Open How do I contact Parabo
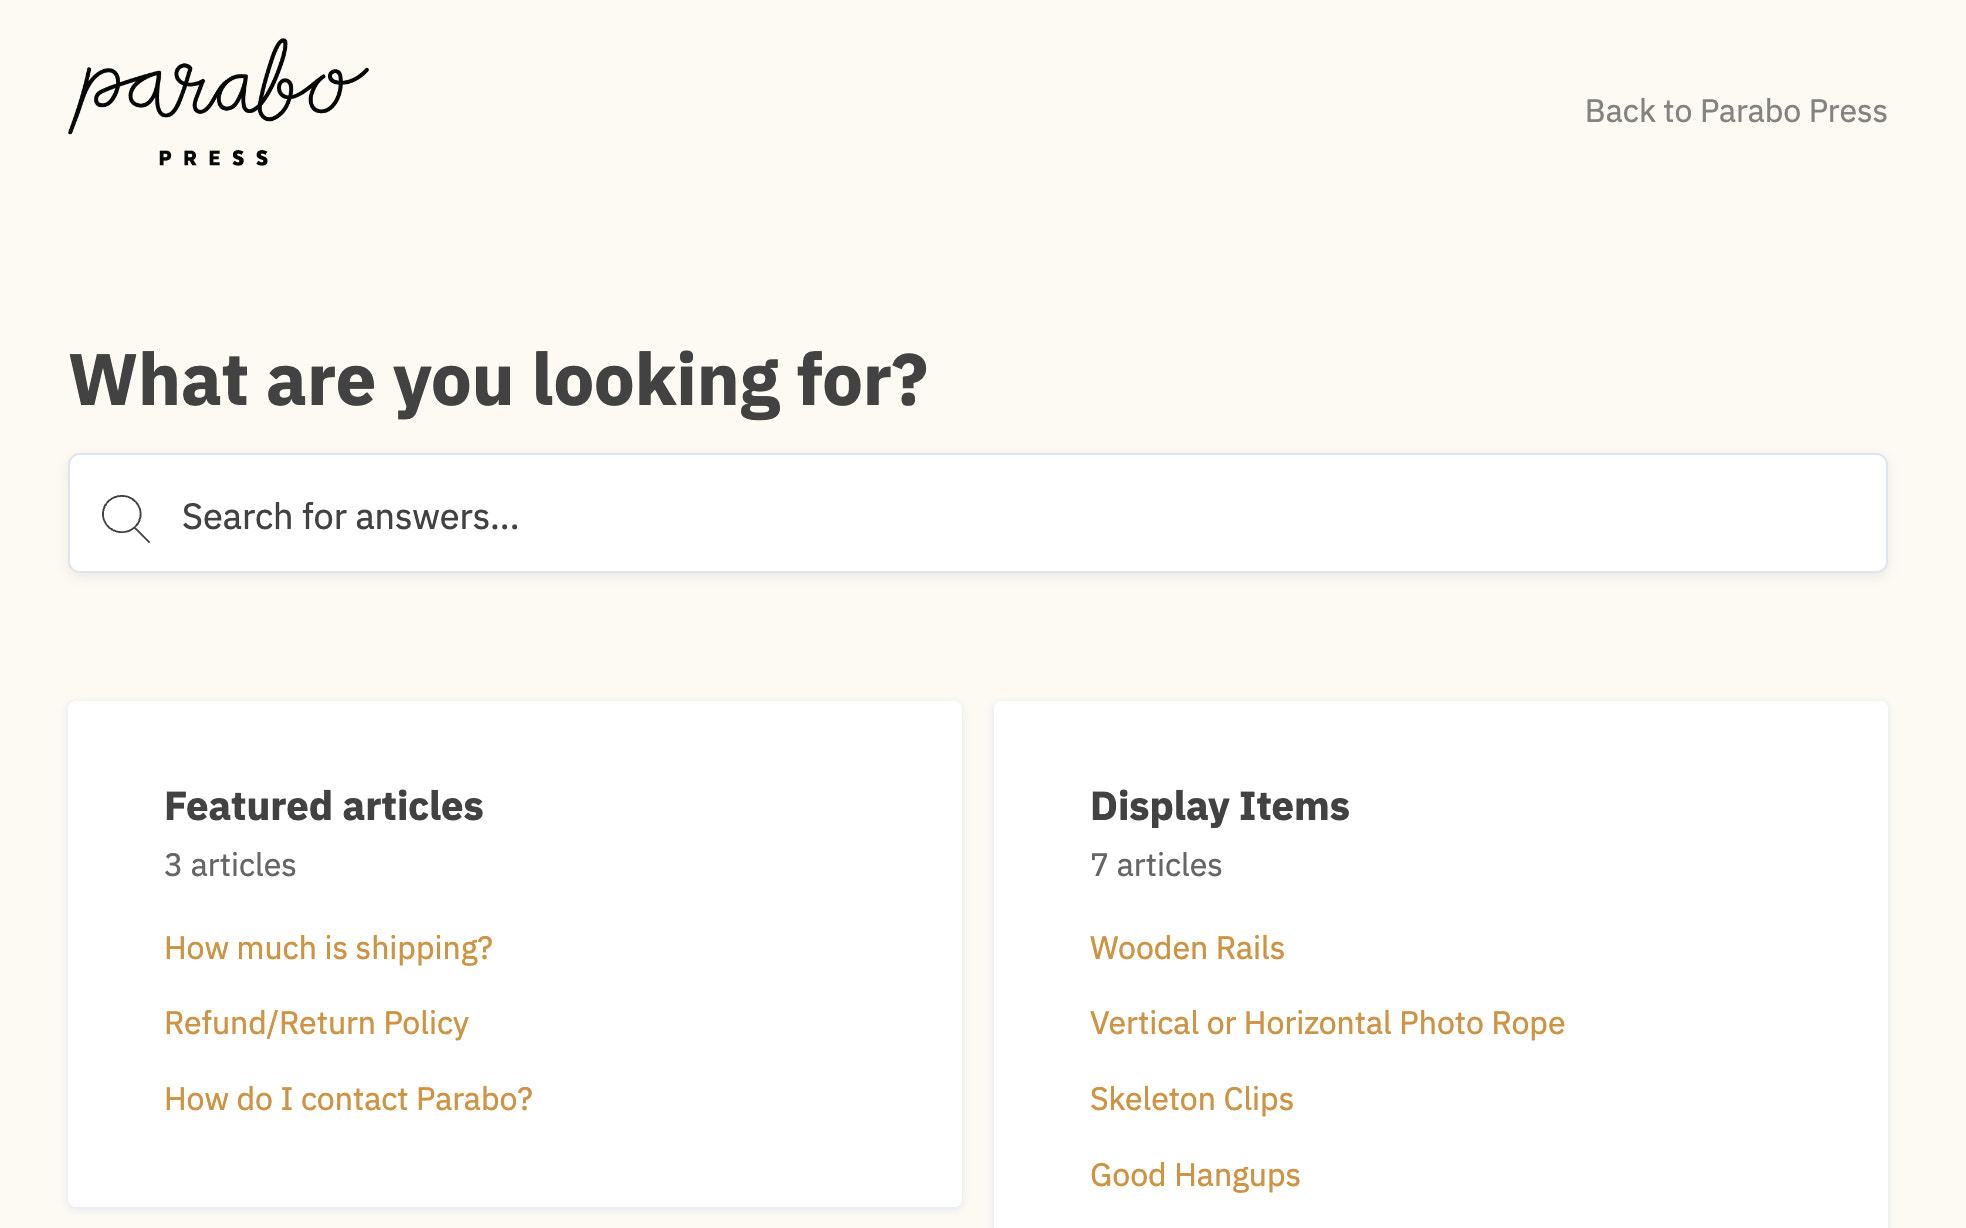Screen dimensions: 1966x1228 coord(348,1099)
